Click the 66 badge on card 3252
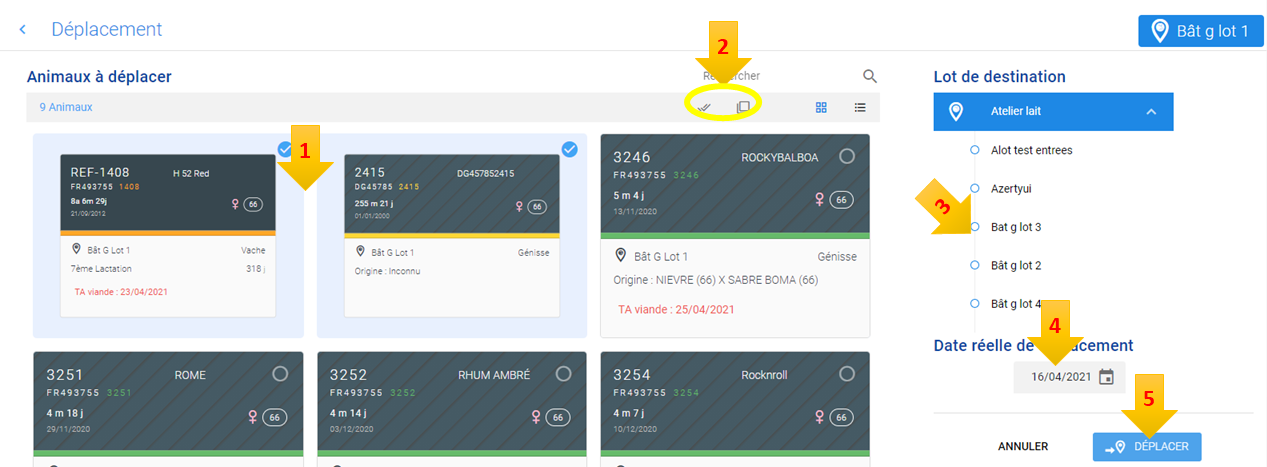 click(558, 417)
